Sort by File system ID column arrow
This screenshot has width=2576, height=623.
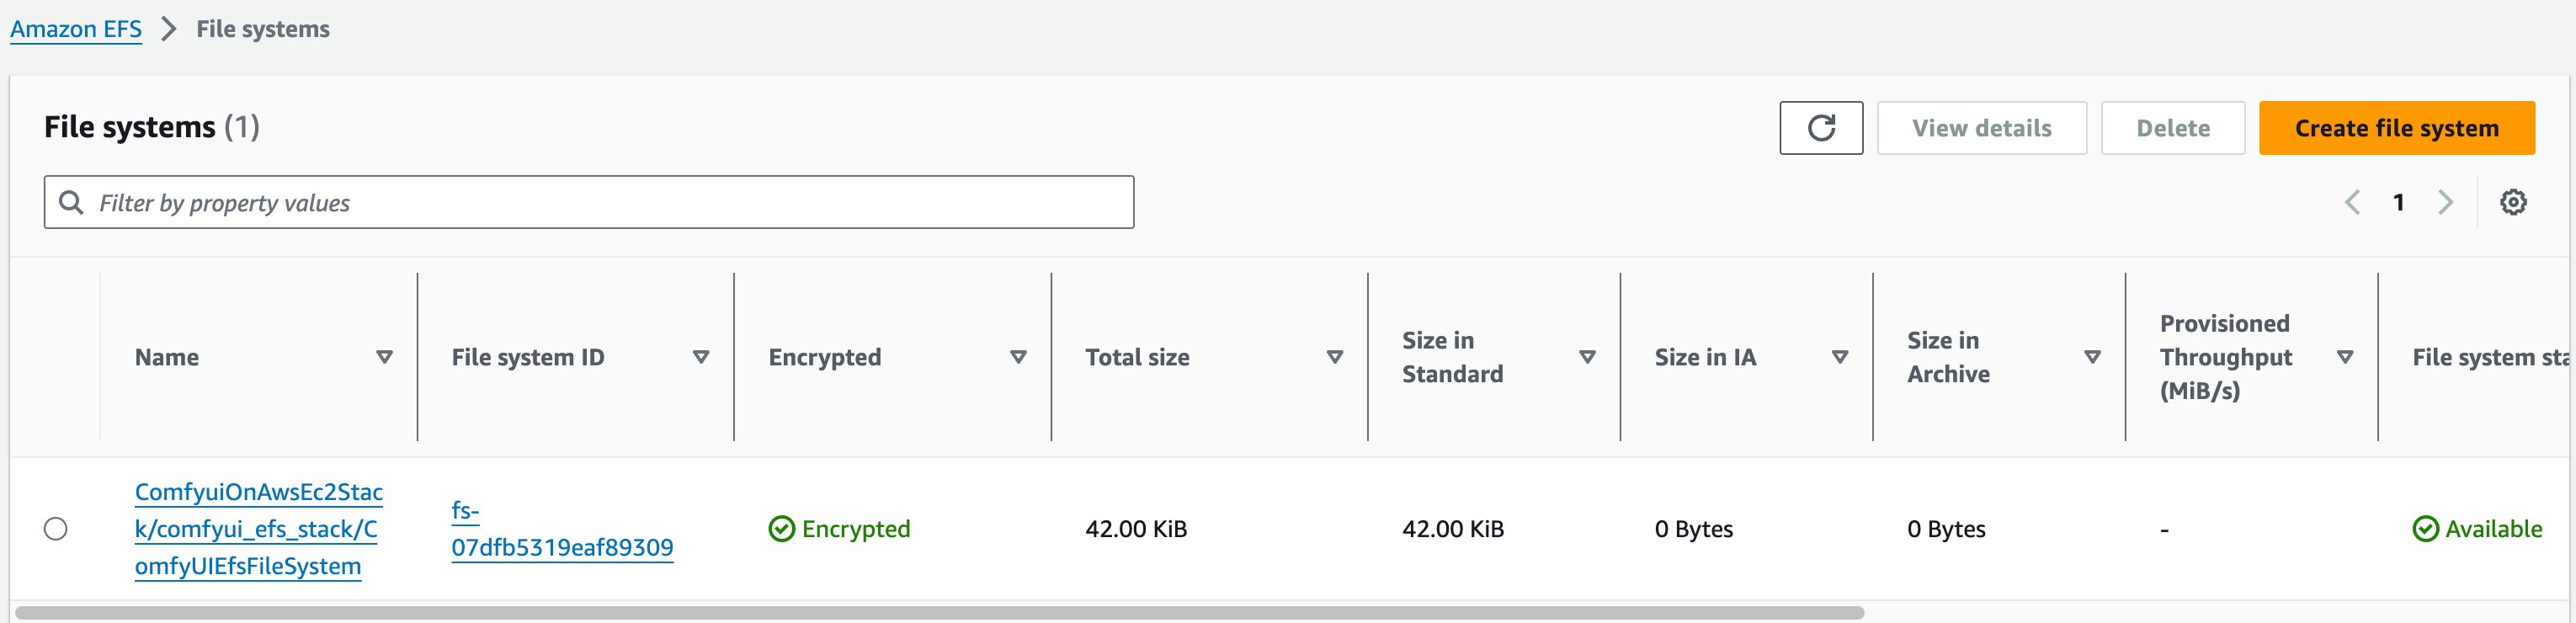pyautogui.click(x=701, y=357)
